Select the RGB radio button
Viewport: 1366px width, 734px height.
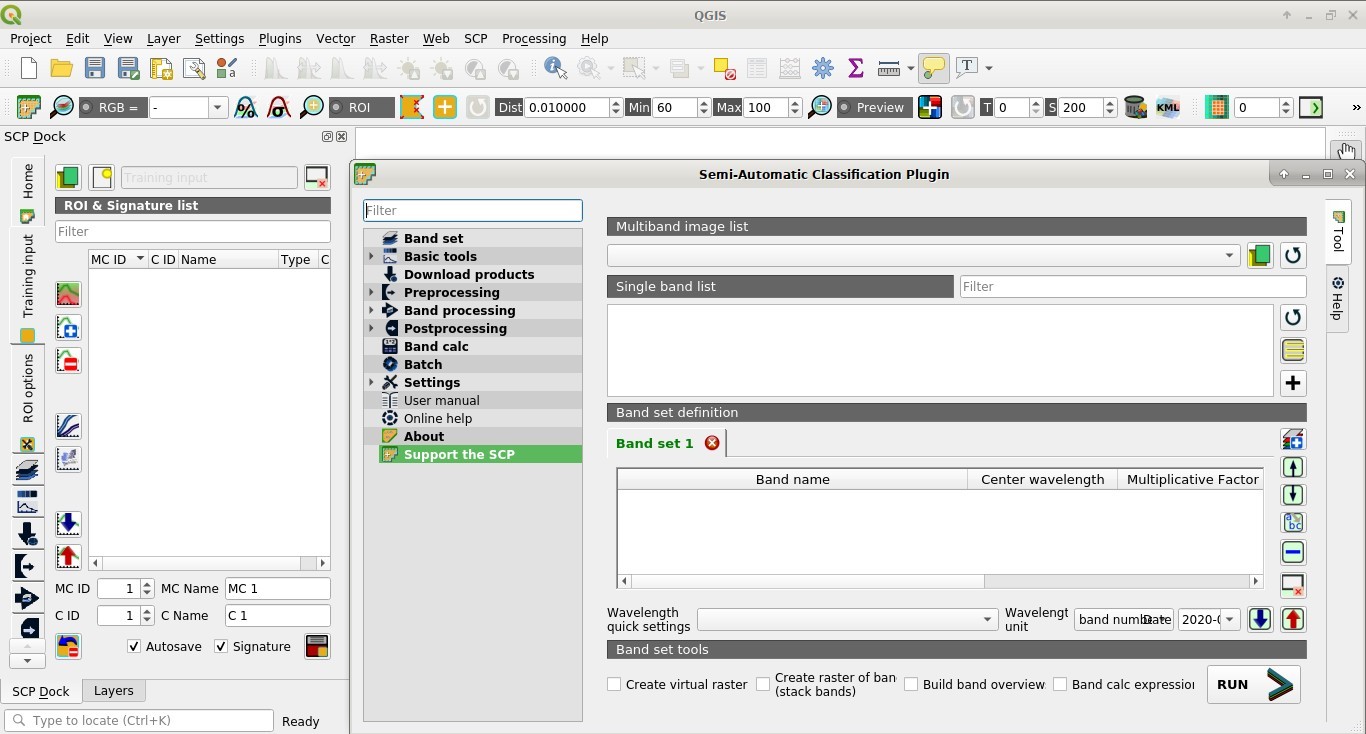coord(87,107)
